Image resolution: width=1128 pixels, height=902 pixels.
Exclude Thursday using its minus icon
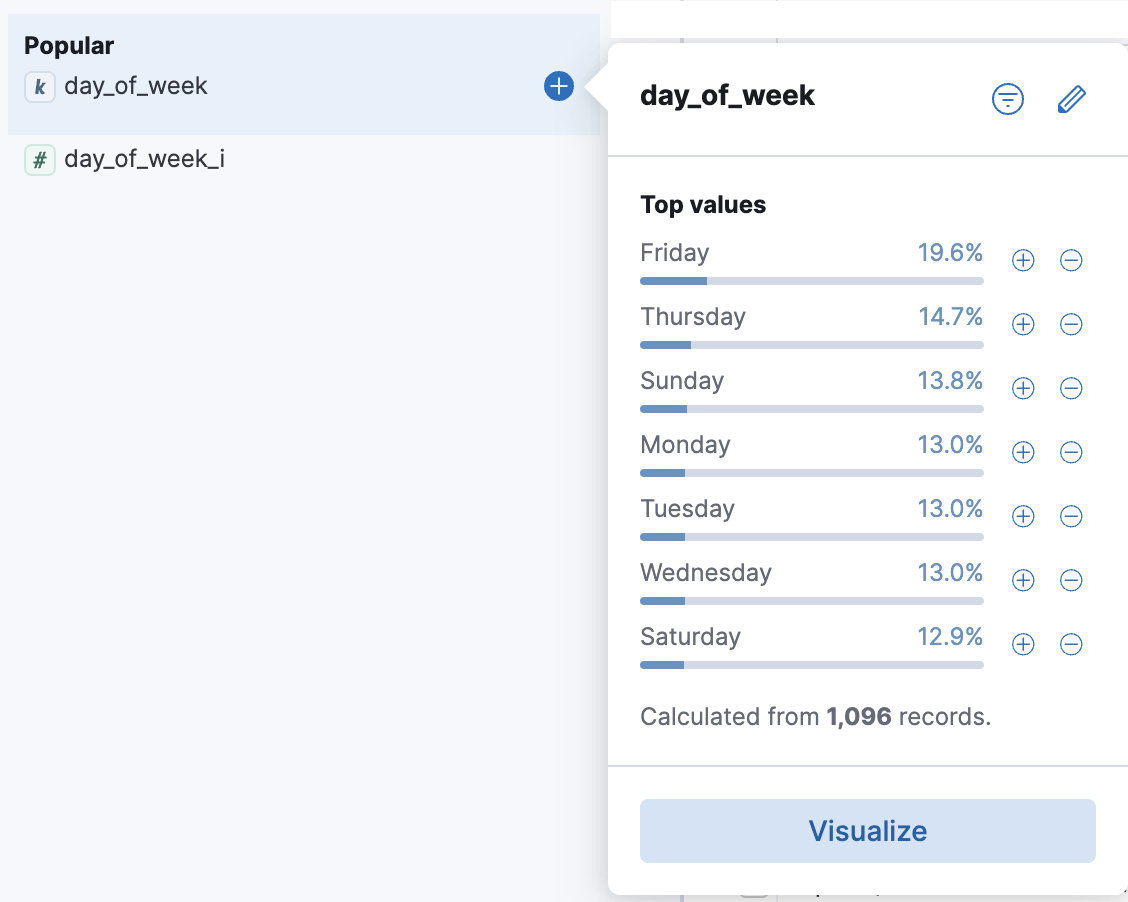(1071, 324)
